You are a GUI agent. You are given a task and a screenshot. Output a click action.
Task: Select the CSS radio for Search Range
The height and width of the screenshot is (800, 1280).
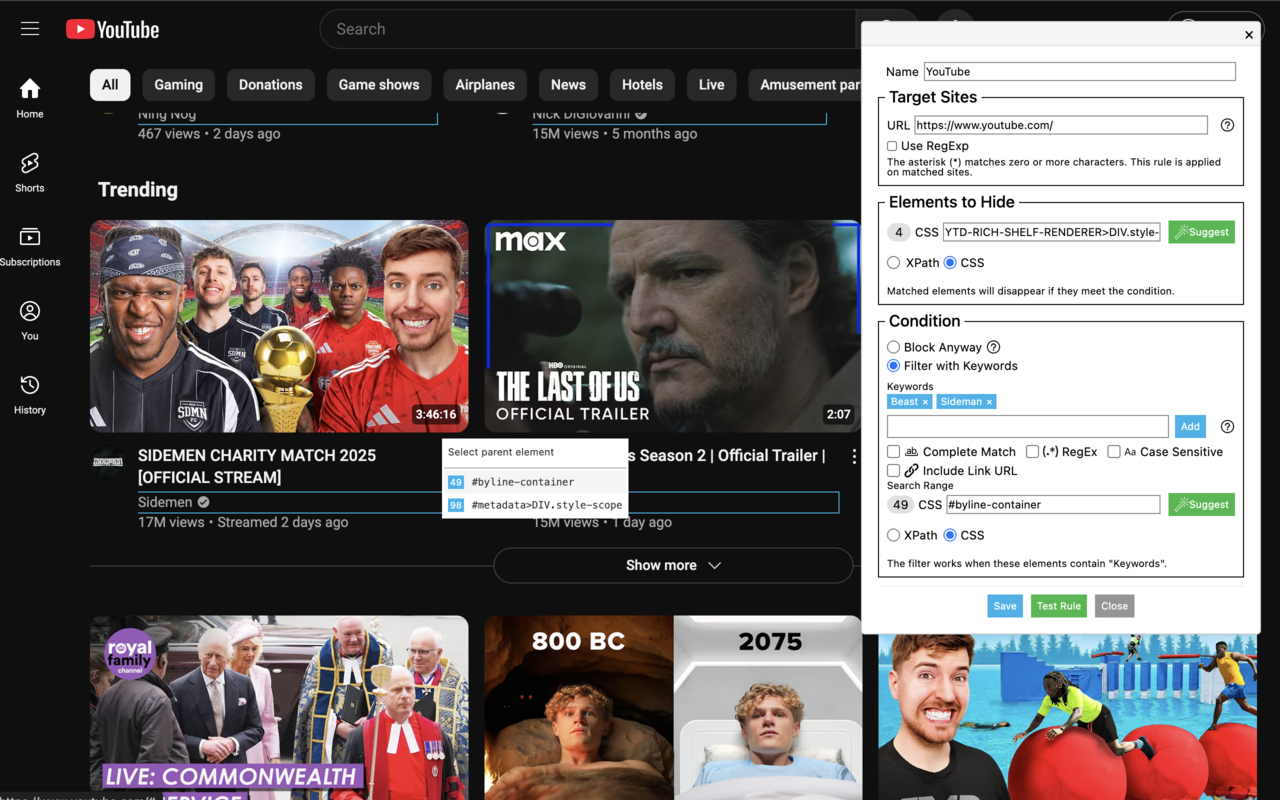[950, 535]
